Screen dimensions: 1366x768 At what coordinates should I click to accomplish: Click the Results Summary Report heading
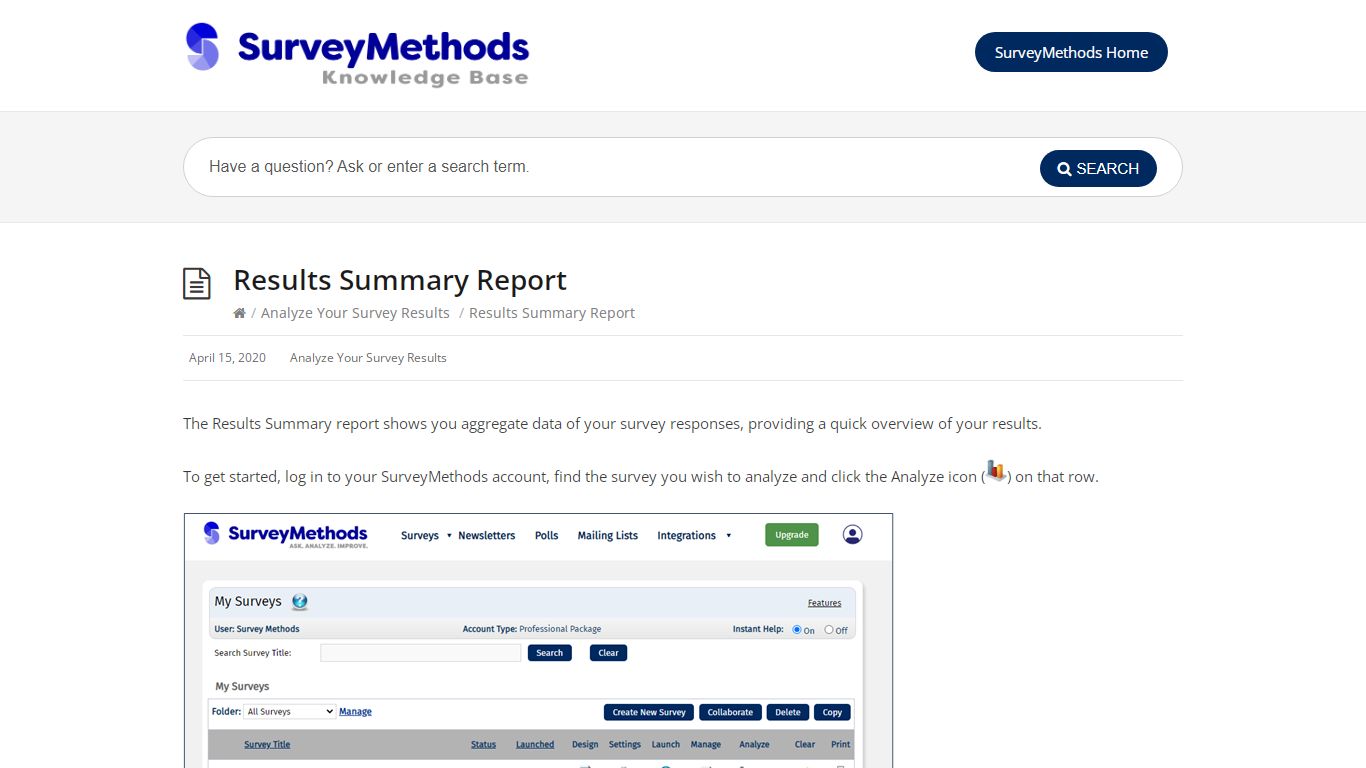tap(400, 280)
